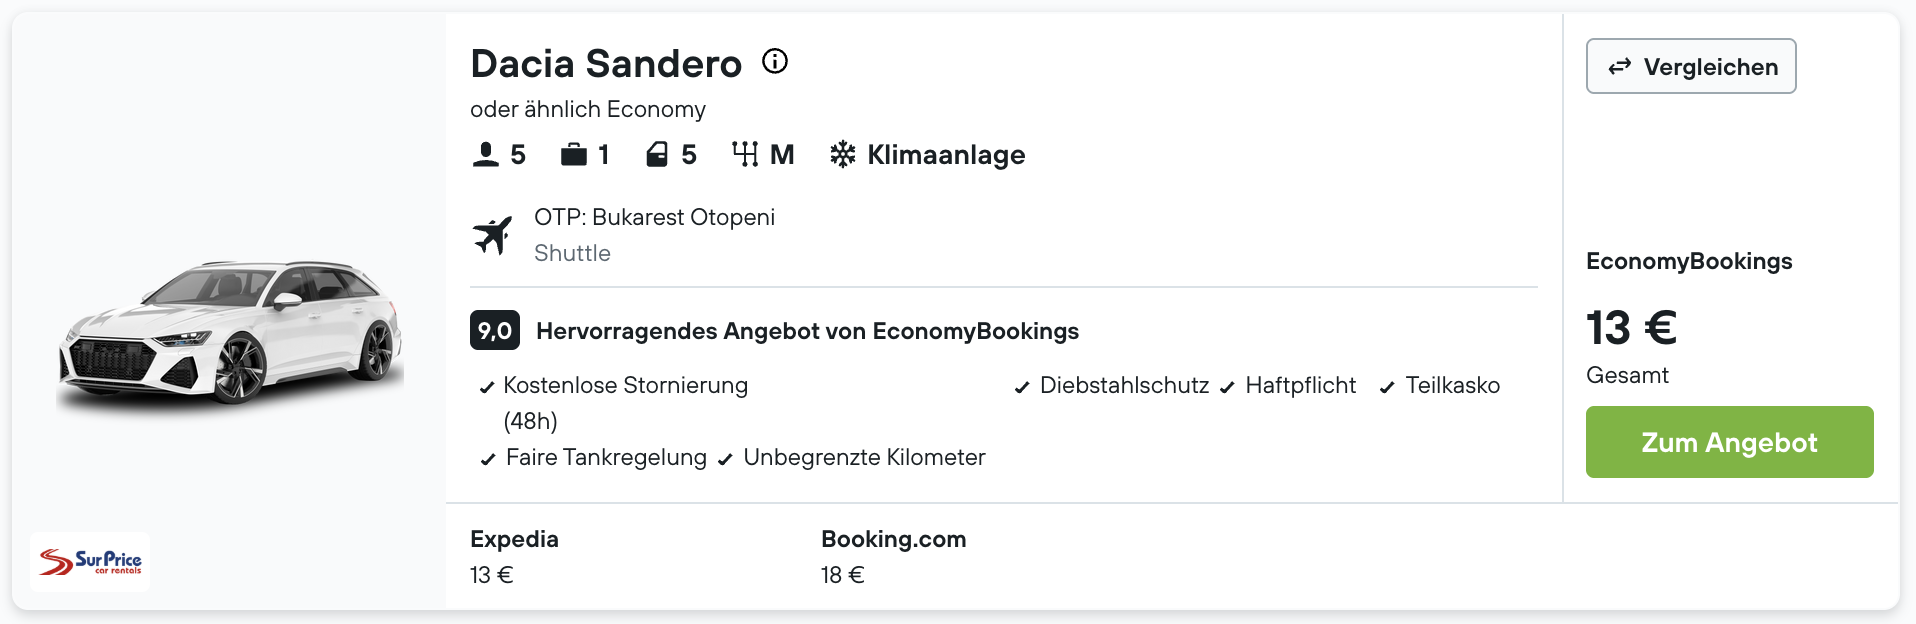
Task: Open the Booking.com 18 € offer
Action: point(894,557)
